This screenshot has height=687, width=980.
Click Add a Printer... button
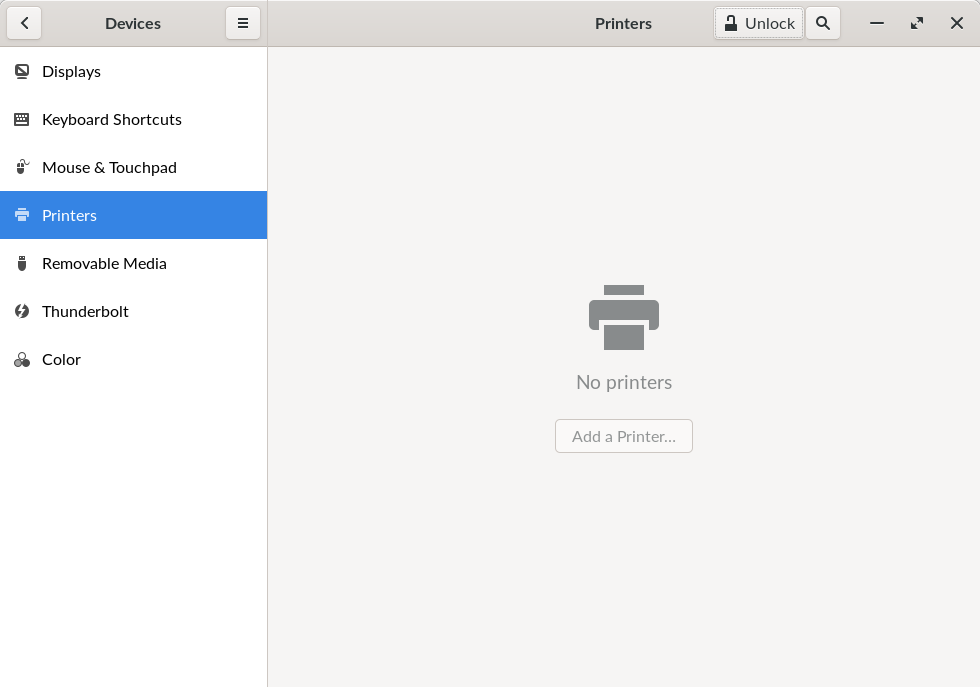pyautogui.click(x=624, y=436)
